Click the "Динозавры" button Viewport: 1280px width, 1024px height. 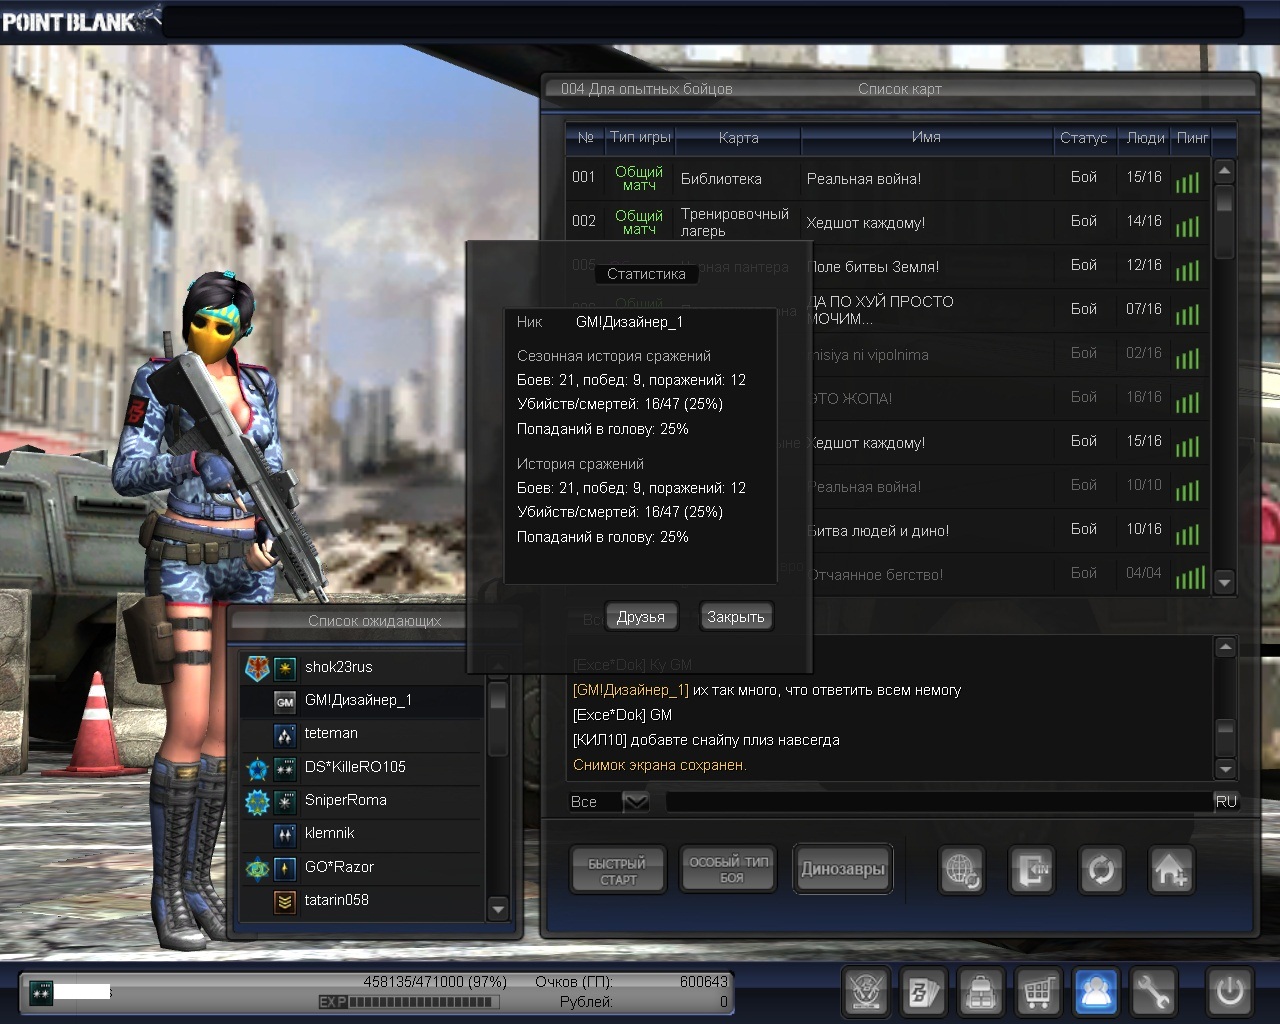(843, 869)
